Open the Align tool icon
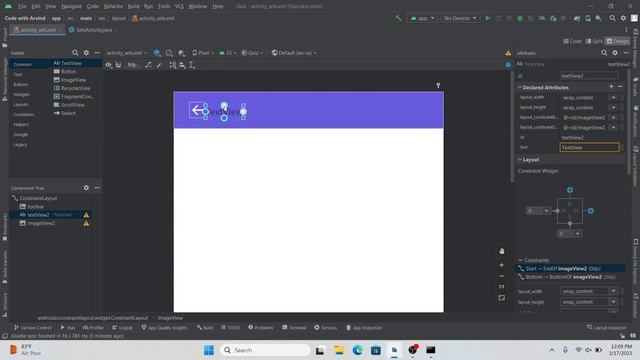This screenshot has width=640, height=360. [x=182, y=65]
